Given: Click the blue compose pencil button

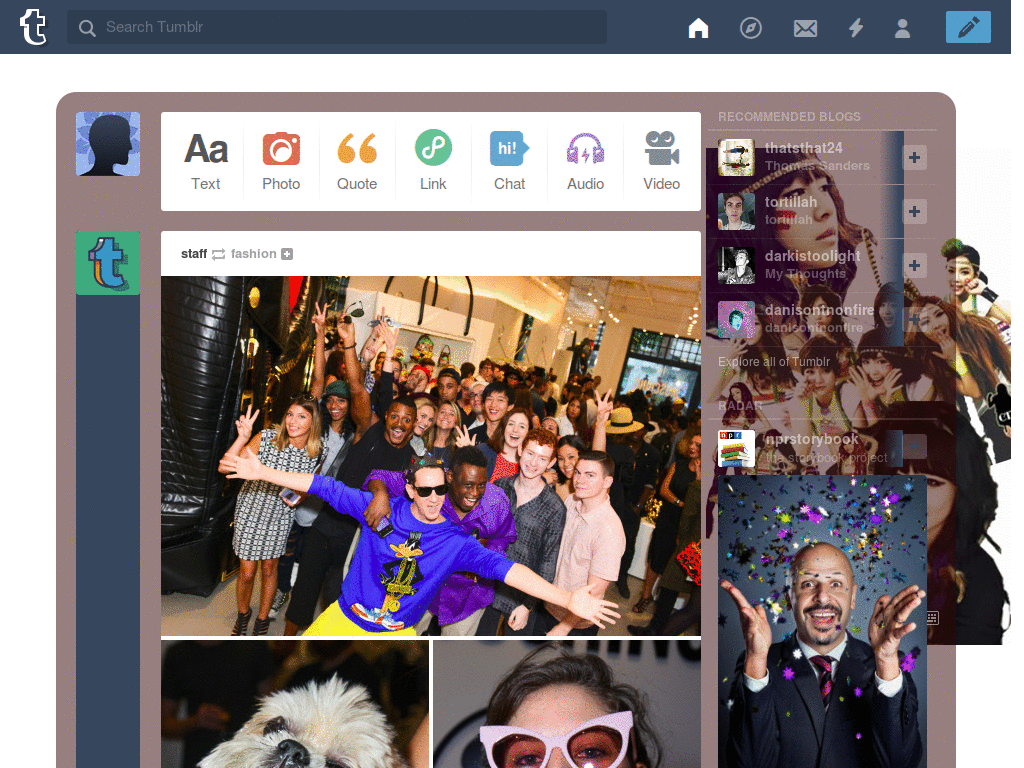Looking at the screenshot, I should 968,27.
